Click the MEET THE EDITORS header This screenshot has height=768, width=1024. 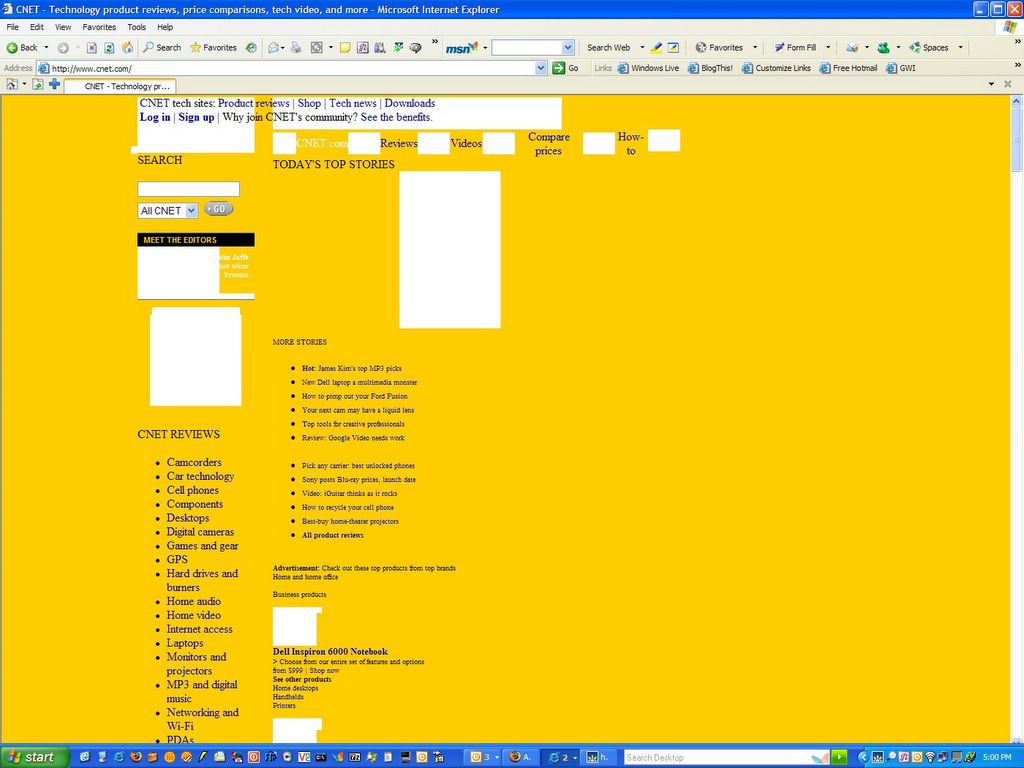(196, 240)
